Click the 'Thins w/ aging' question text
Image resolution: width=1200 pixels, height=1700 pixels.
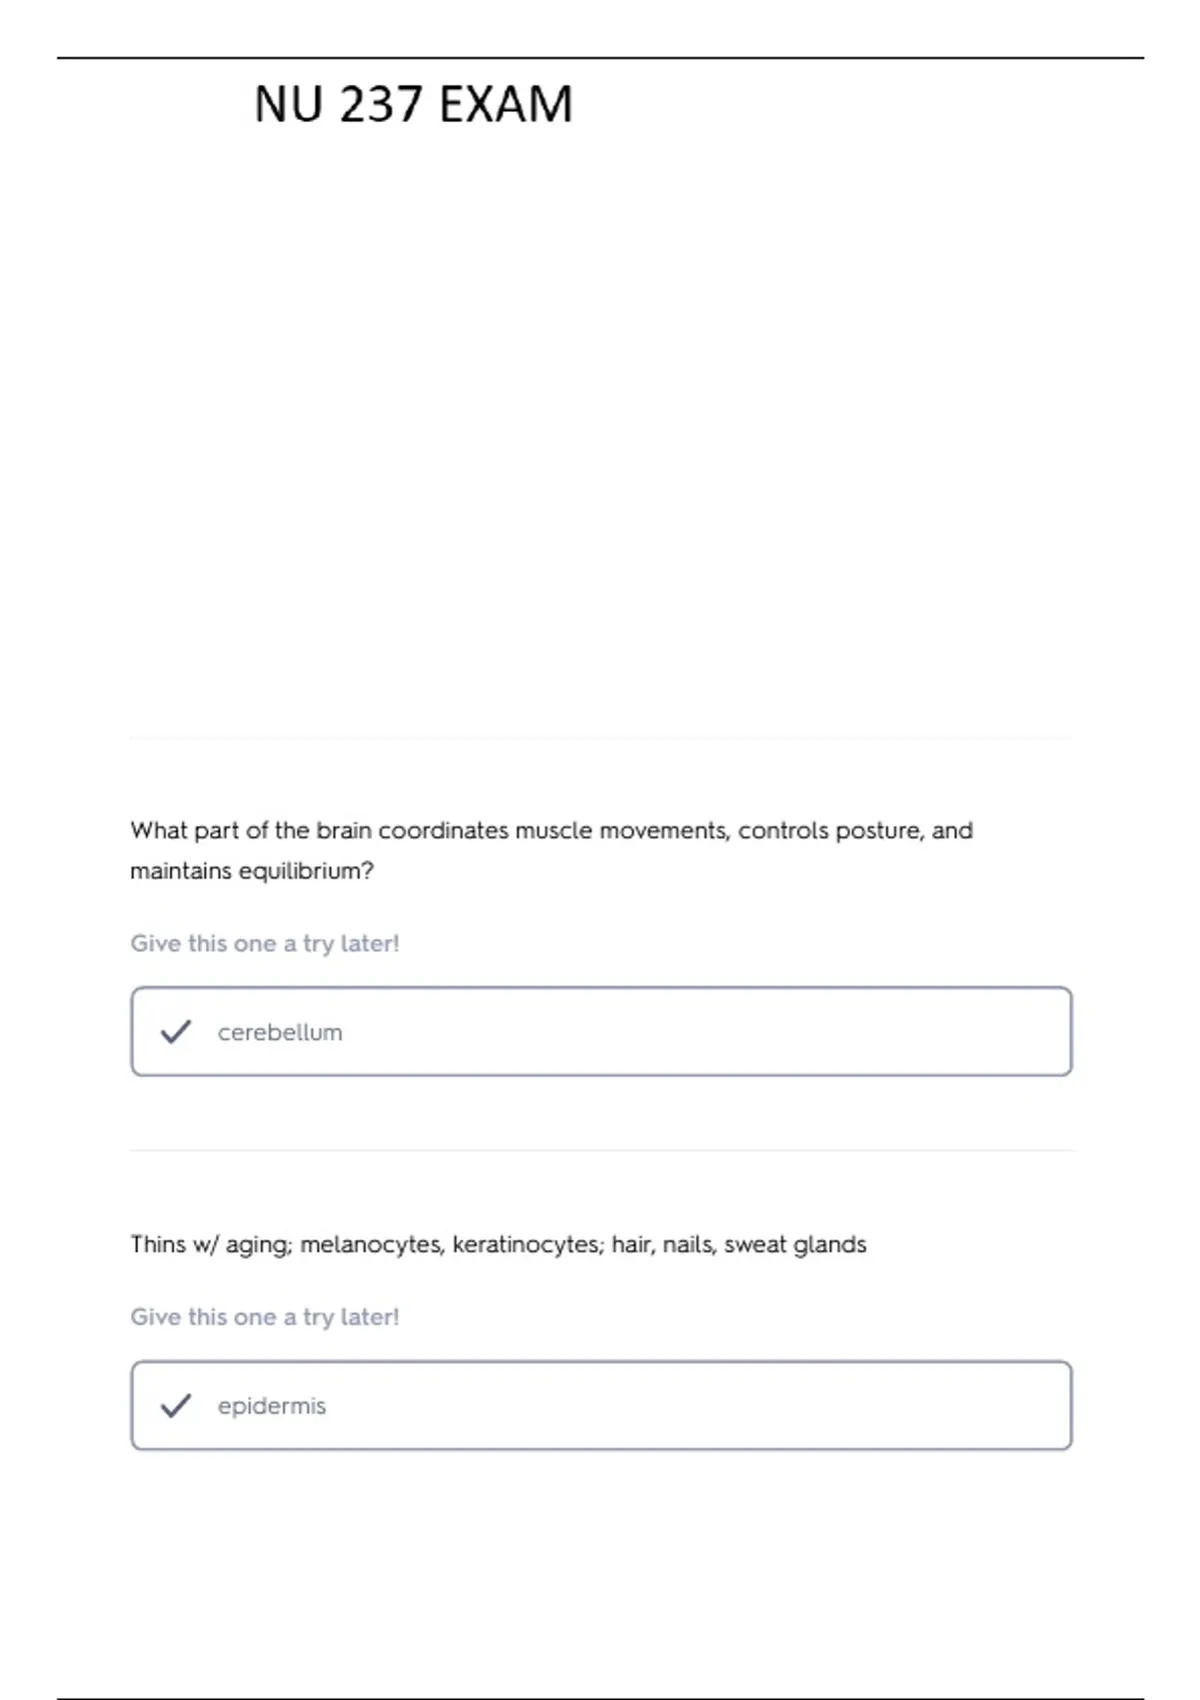pyautogui.click(x=498, y=1244)
